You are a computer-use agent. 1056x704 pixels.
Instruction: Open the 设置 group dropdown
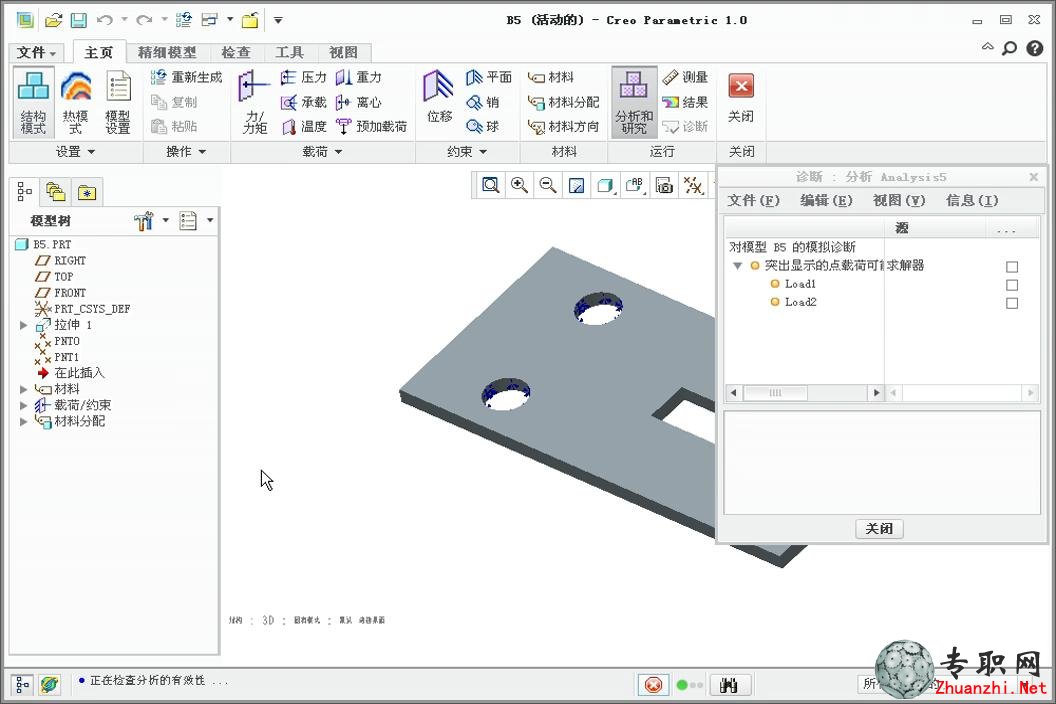tap(75, 152)
